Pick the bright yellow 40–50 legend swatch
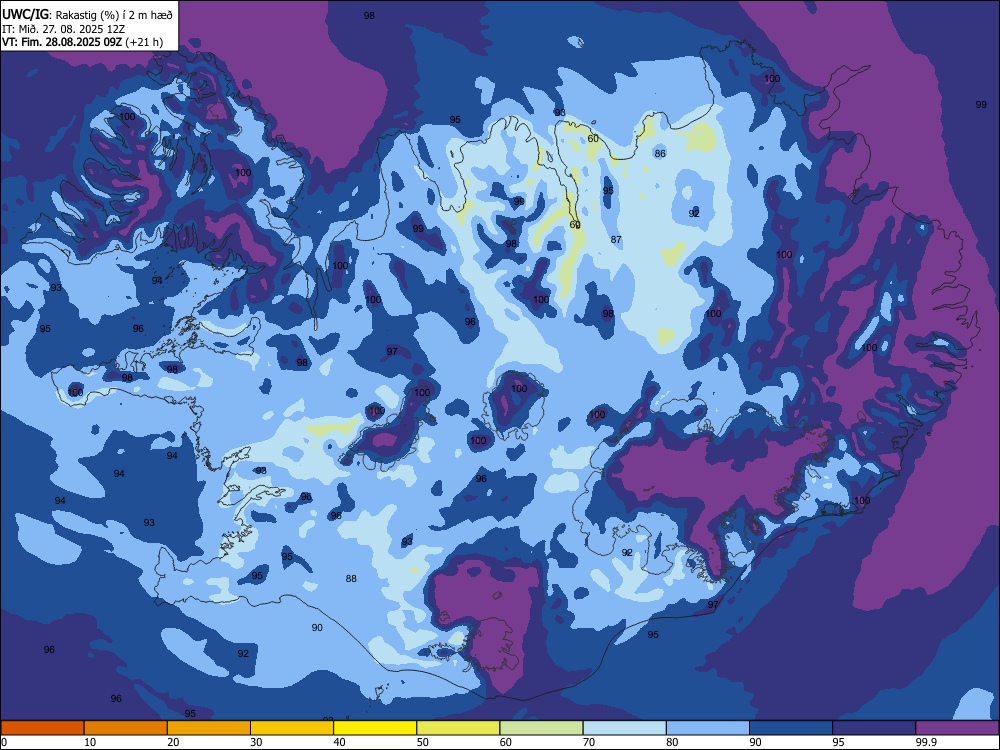This screenshot has width=1000, height=750. click(x=375, y=728)
